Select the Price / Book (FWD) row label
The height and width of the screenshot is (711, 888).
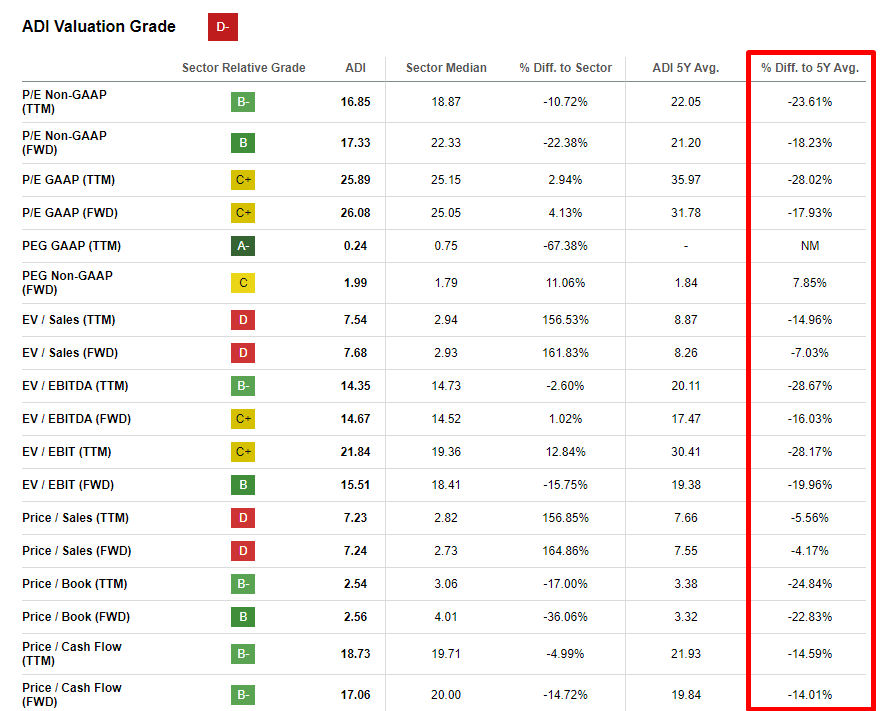click(x=76, y=617)
